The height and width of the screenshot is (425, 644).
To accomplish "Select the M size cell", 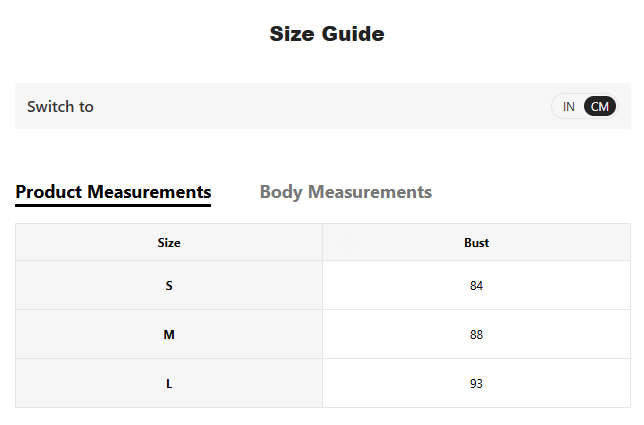I will (169, 335).
